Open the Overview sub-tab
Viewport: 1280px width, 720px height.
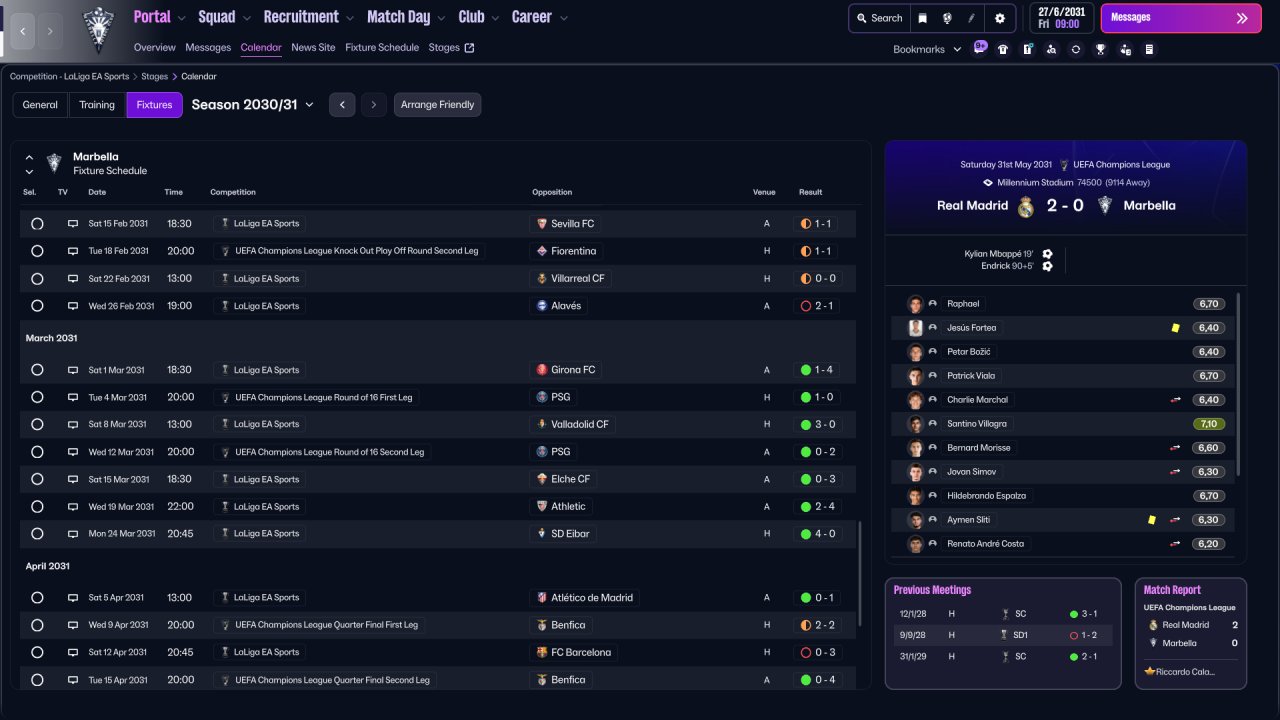click(x=154, y=47)
